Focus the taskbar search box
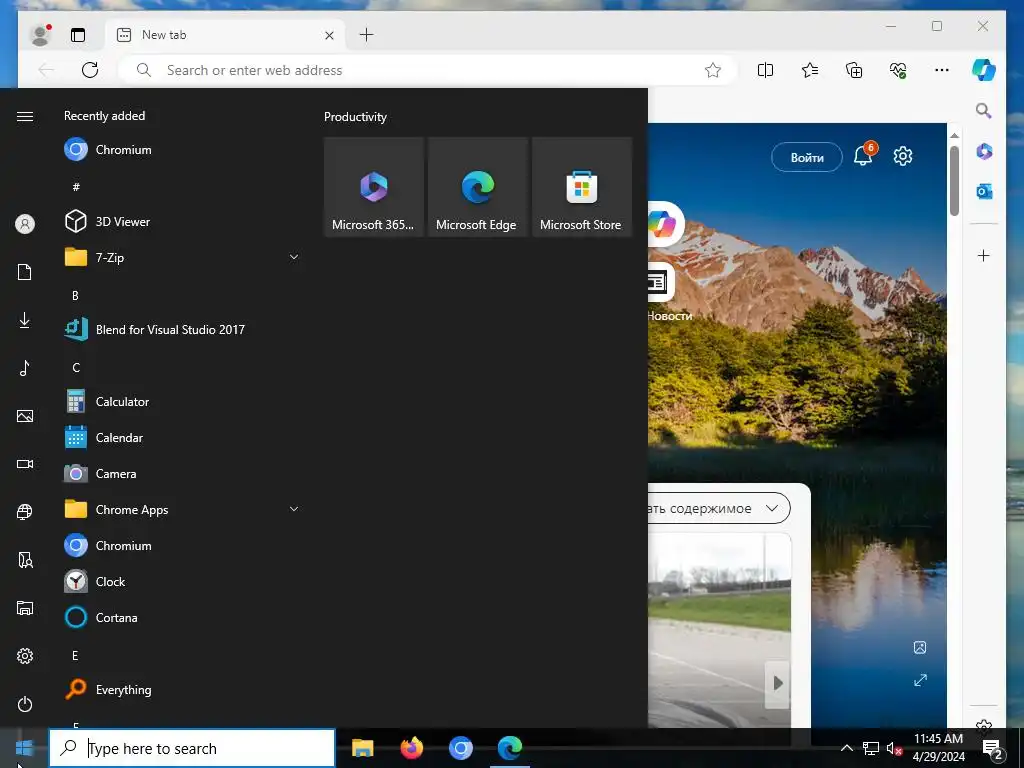Viewport: 1024px width, 768px height. pyautogui.click(x=192, y=748)
